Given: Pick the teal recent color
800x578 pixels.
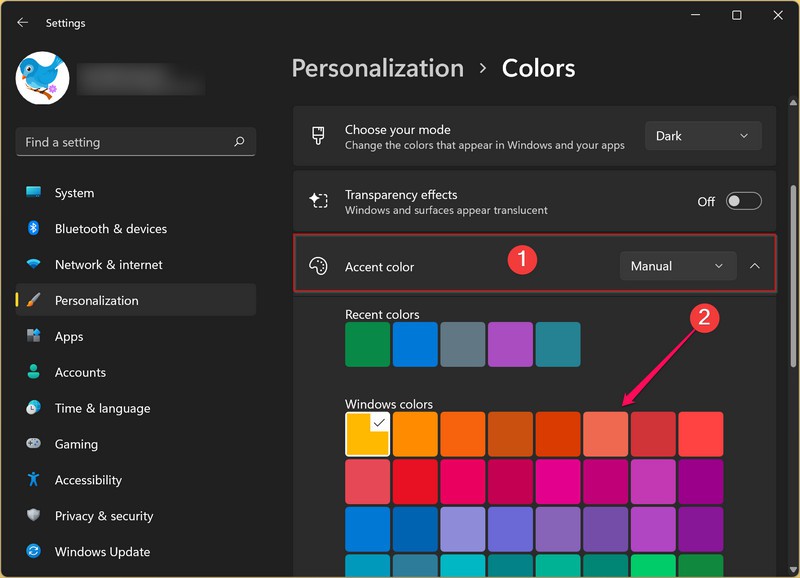Looking at the screenshot, I should click(x=558, y=344).
